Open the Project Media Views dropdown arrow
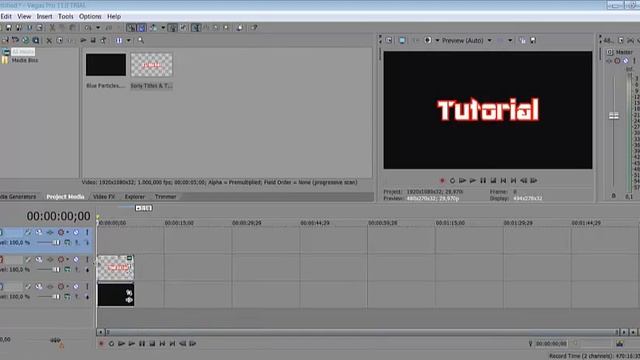This screenshot has width=640, height=360. 128,40
